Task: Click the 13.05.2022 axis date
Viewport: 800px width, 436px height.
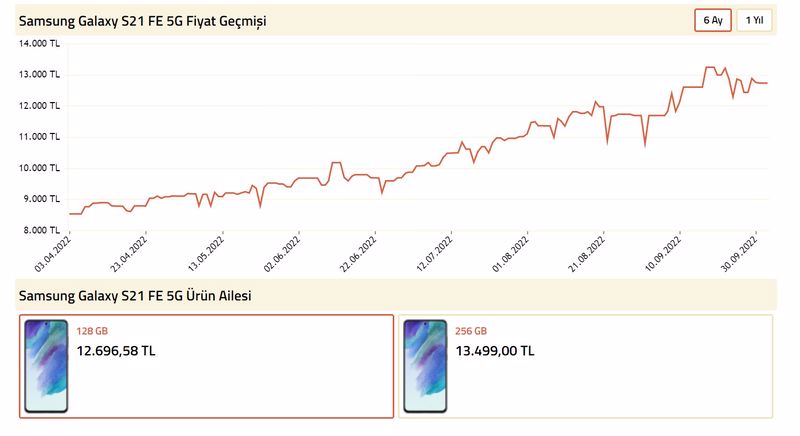Action: coord(206,254)
